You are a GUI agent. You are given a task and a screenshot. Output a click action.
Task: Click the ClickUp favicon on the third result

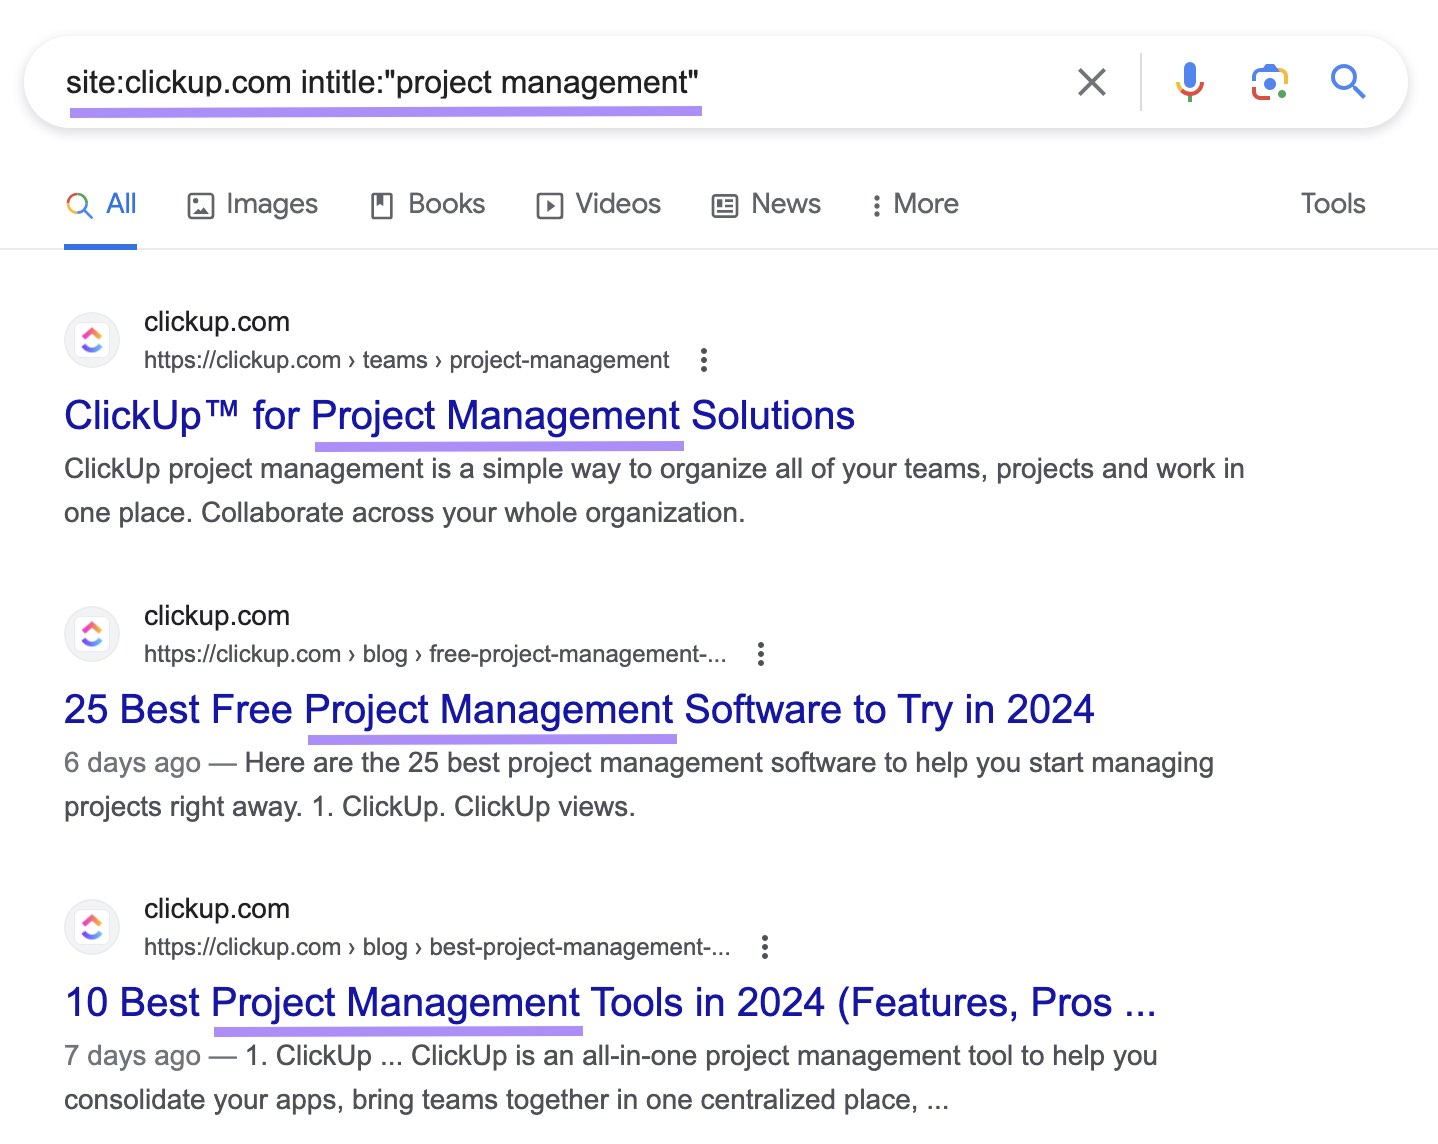coord(91,926)
